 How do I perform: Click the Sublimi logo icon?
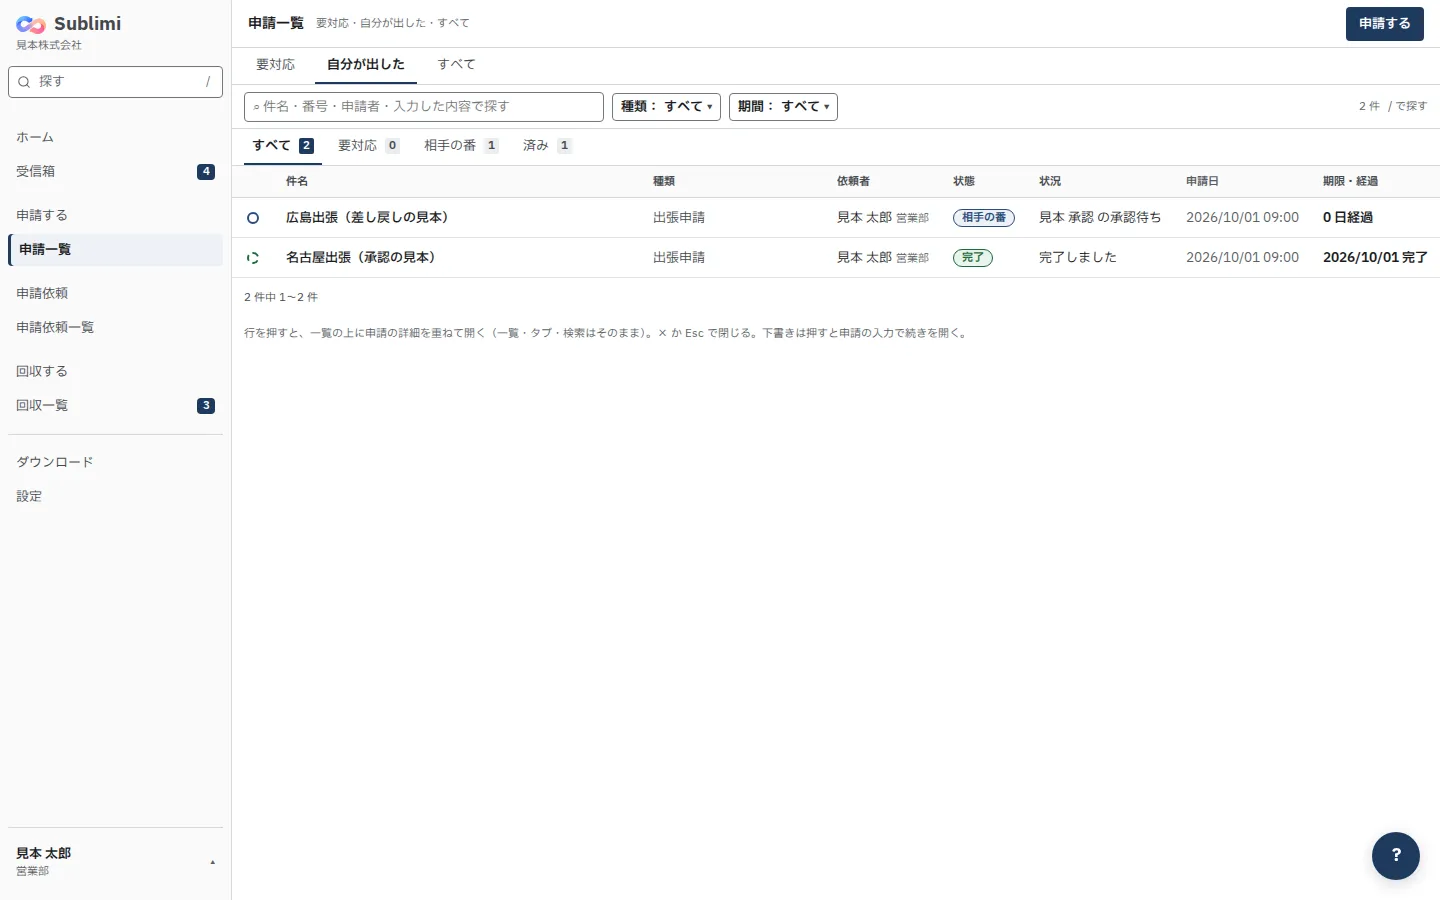(x=31, y=24)
